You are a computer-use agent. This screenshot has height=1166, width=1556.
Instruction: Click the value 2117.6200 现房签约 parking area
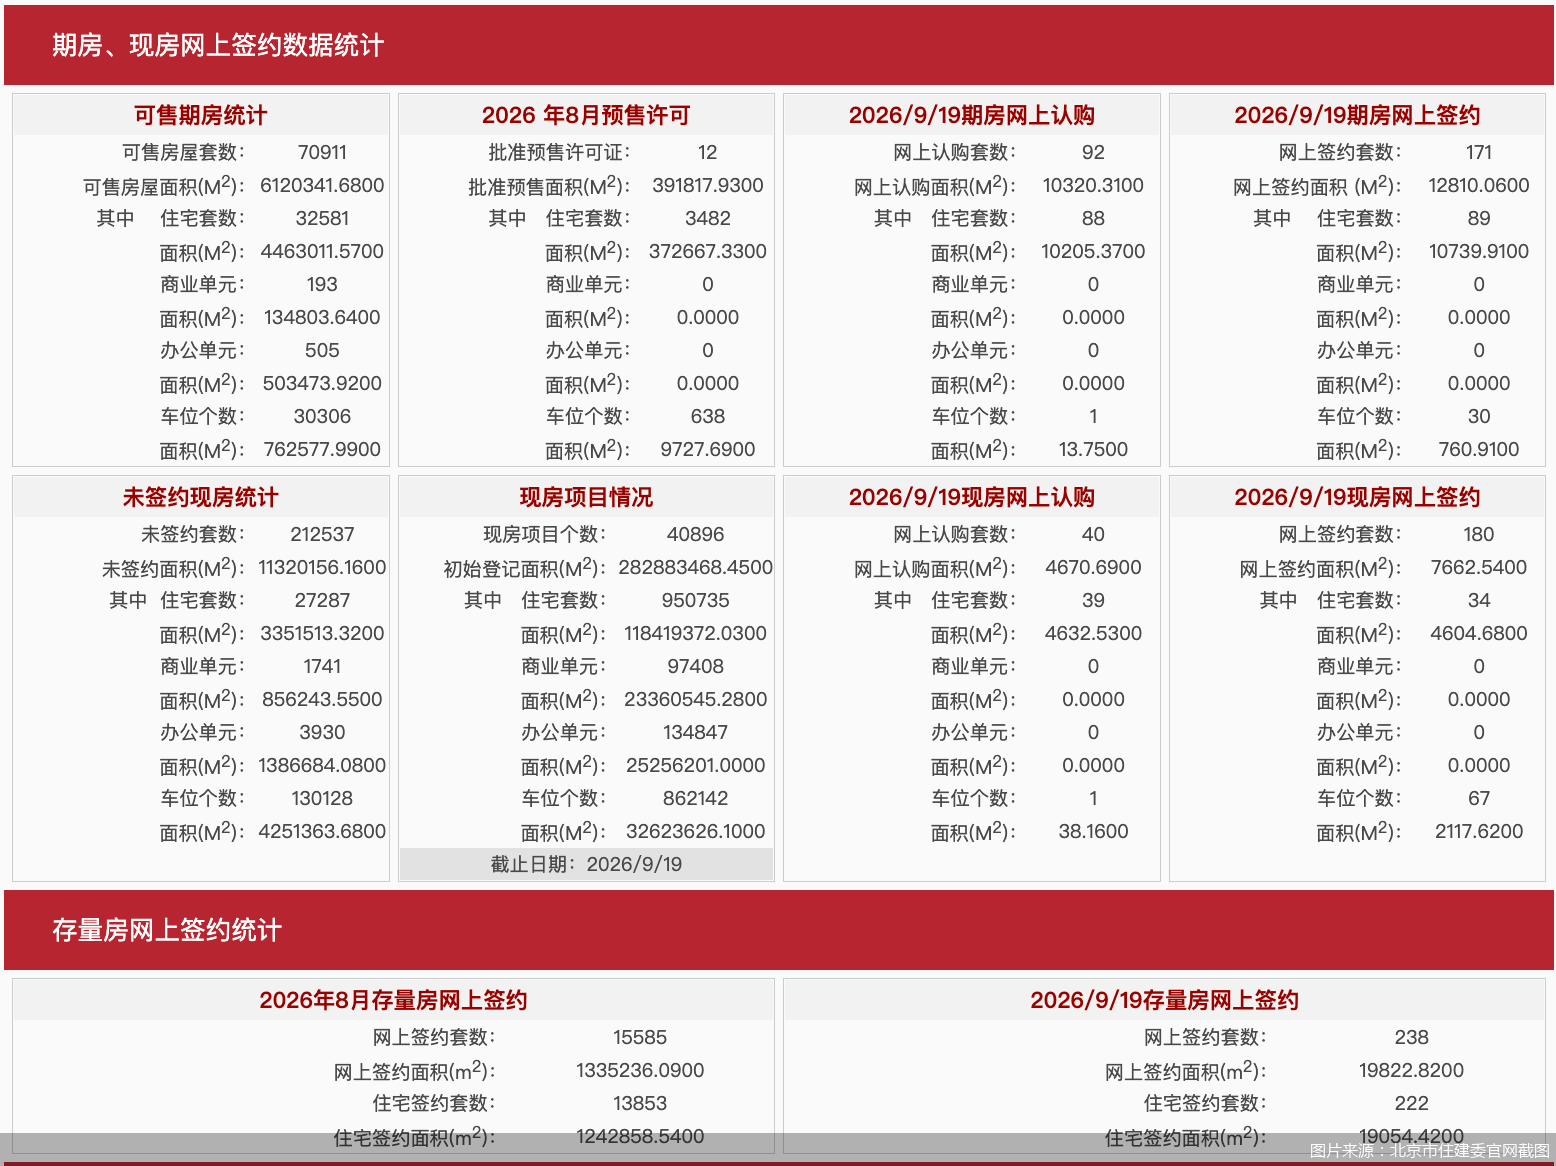(x=1479, y=831)
